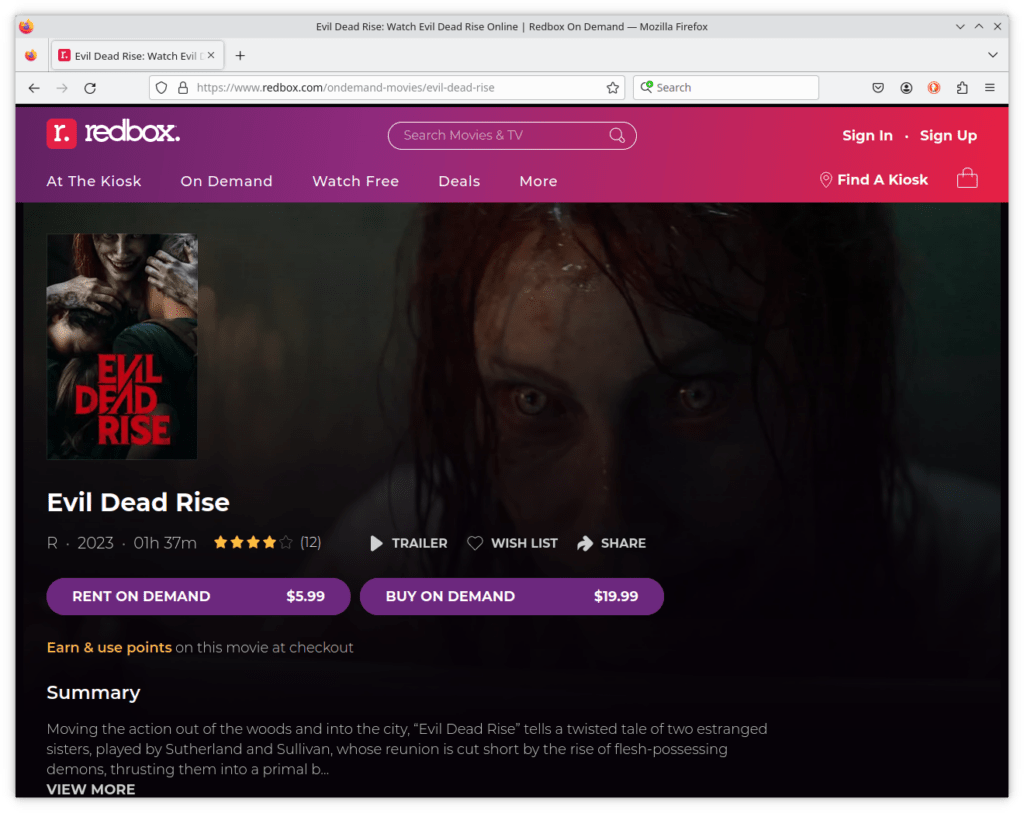Click the Evil Dead Rise poster thumbnail
Screen dimensions: 1024x813
[x=122, y=346]
